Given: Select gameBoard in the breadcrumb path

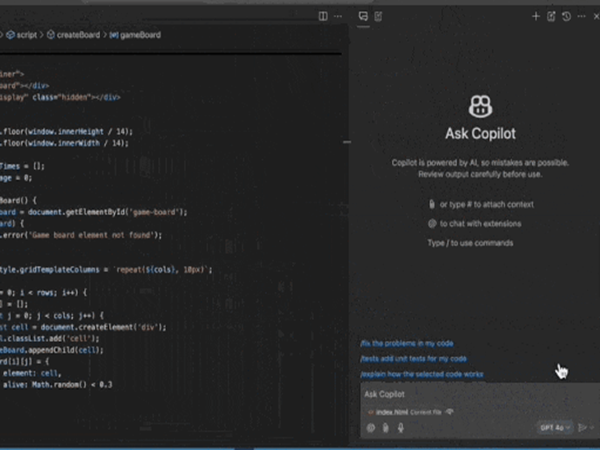Looking at the screenshot, I should (x=139, y=35).
